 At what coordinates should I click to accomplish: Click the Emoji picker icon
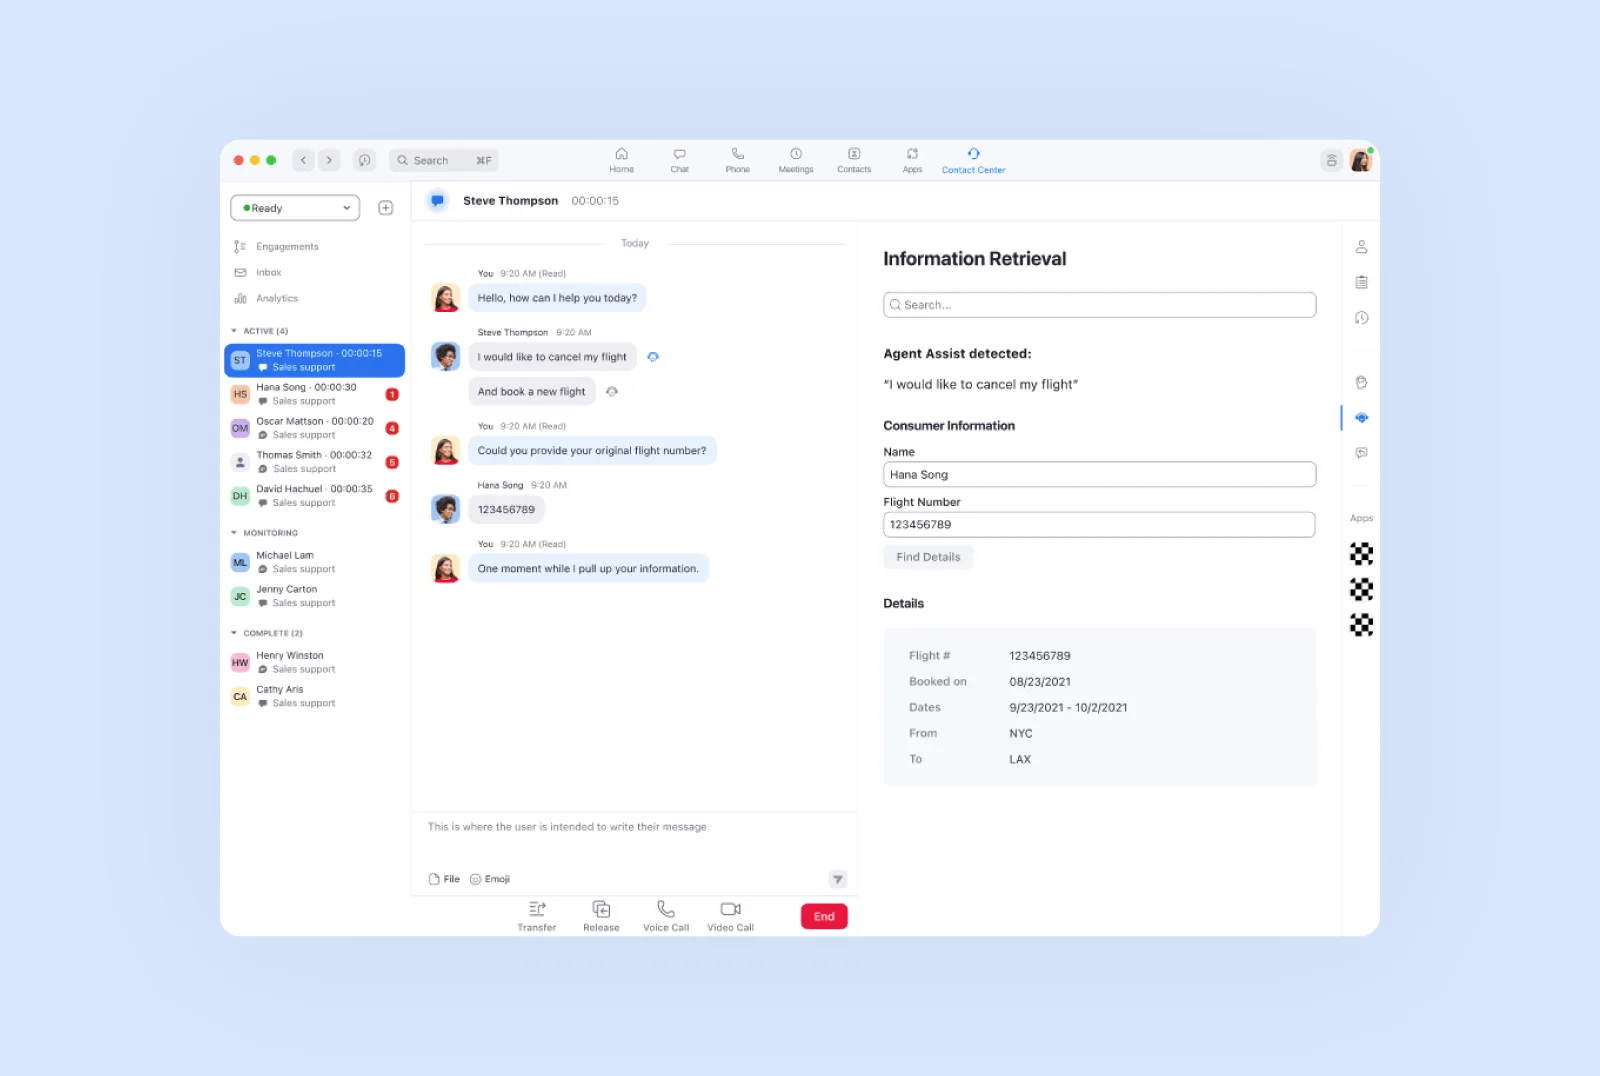476,880
